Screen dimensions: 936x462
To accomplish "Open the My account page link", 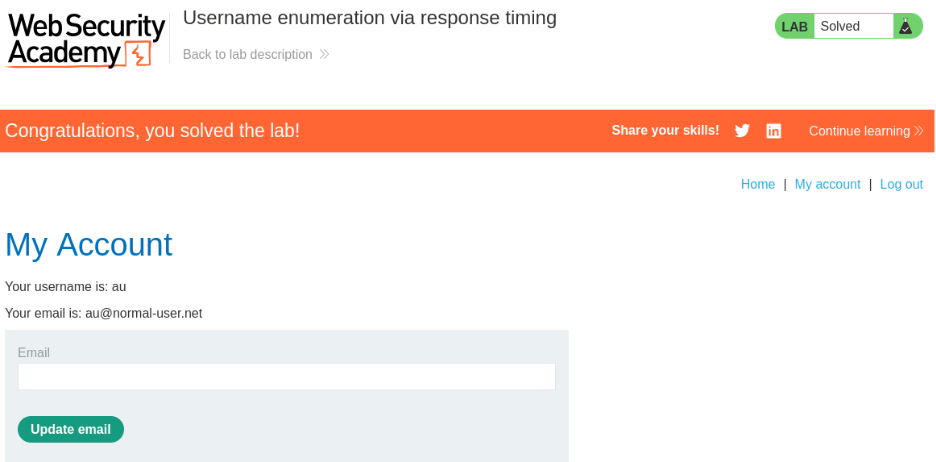I will [x=827, y=185].
